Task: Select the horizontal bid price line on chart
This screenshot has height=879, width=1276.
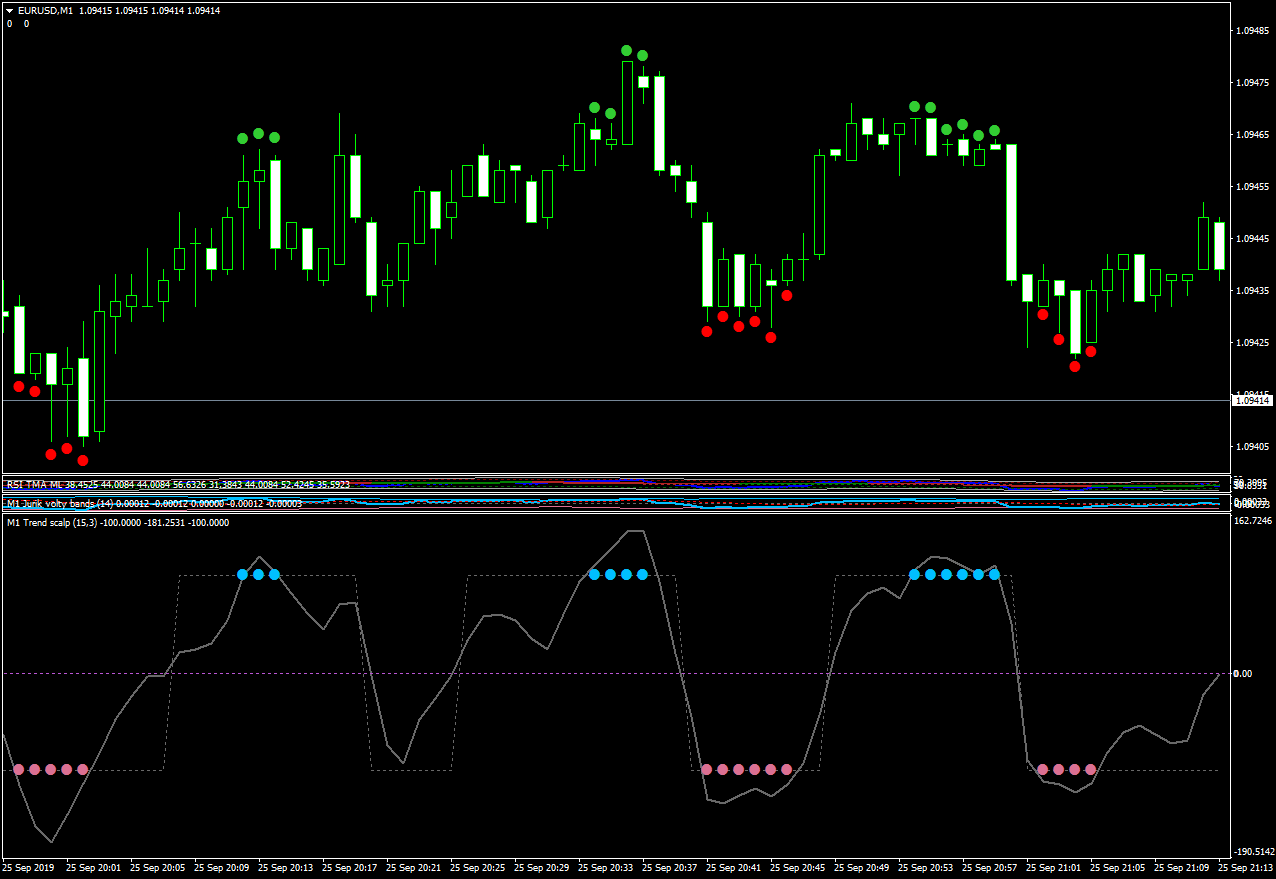Action: pyautogui.click(x=615, y=400)
